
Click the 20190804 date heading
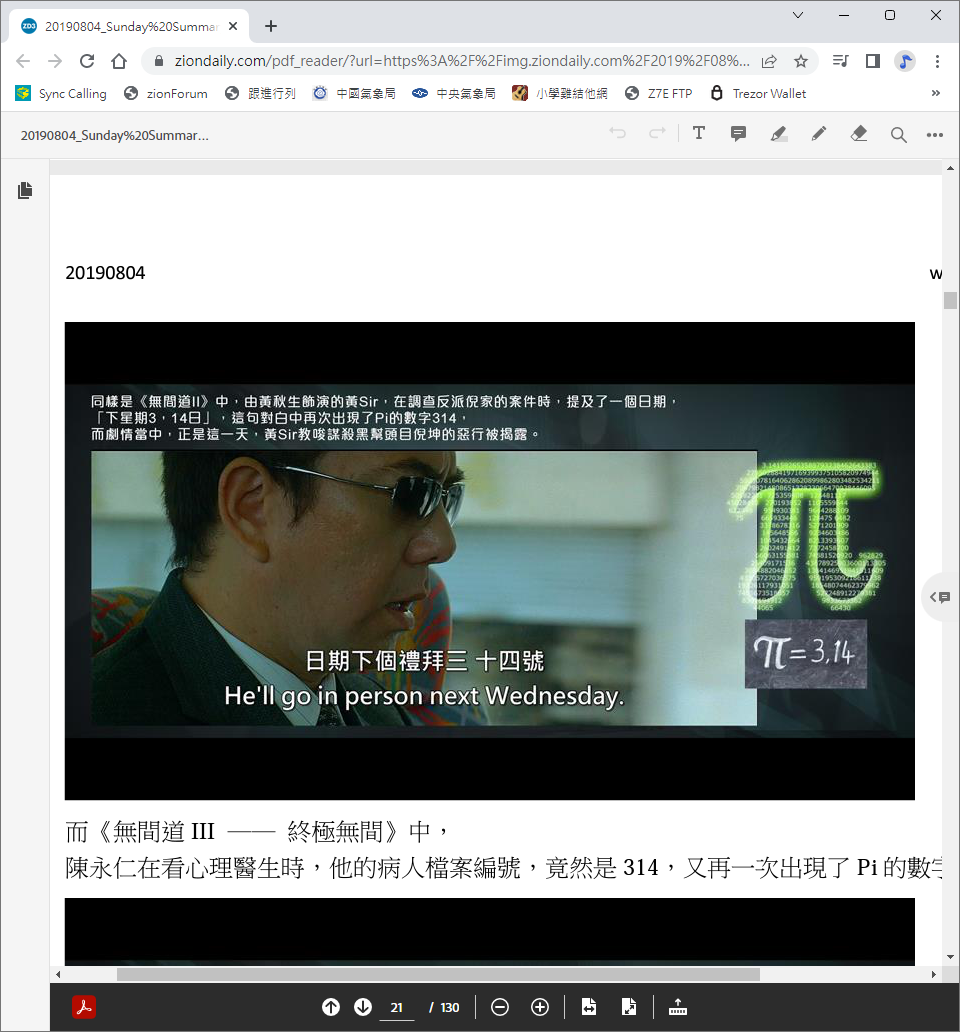point(105,273)
